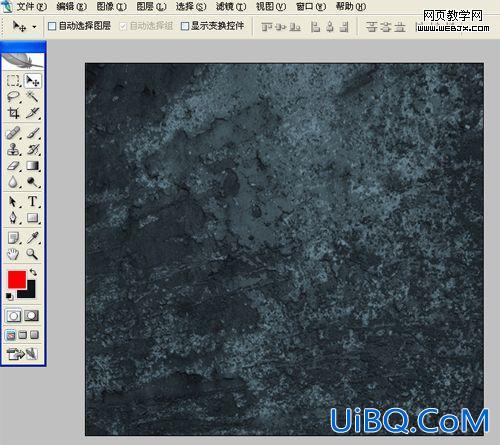Screen dimensions: 500x445
Task: Select the Zoom tool
Action: coord(33,254)
